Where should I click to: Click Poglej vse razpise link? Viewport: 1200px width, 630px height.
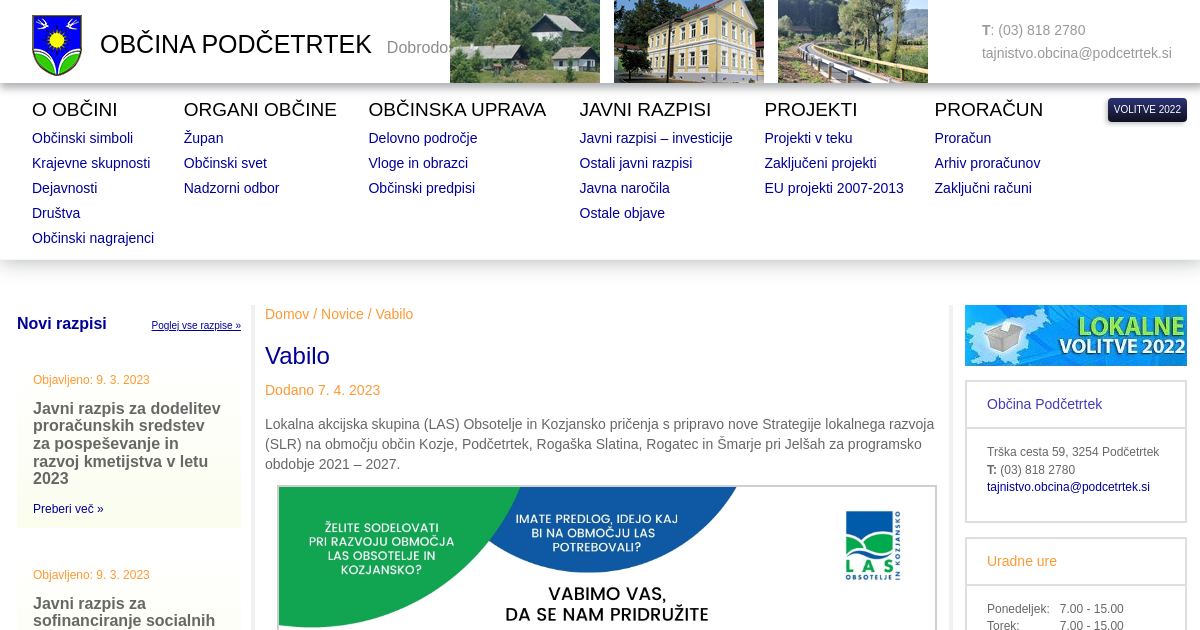point(196,326)
